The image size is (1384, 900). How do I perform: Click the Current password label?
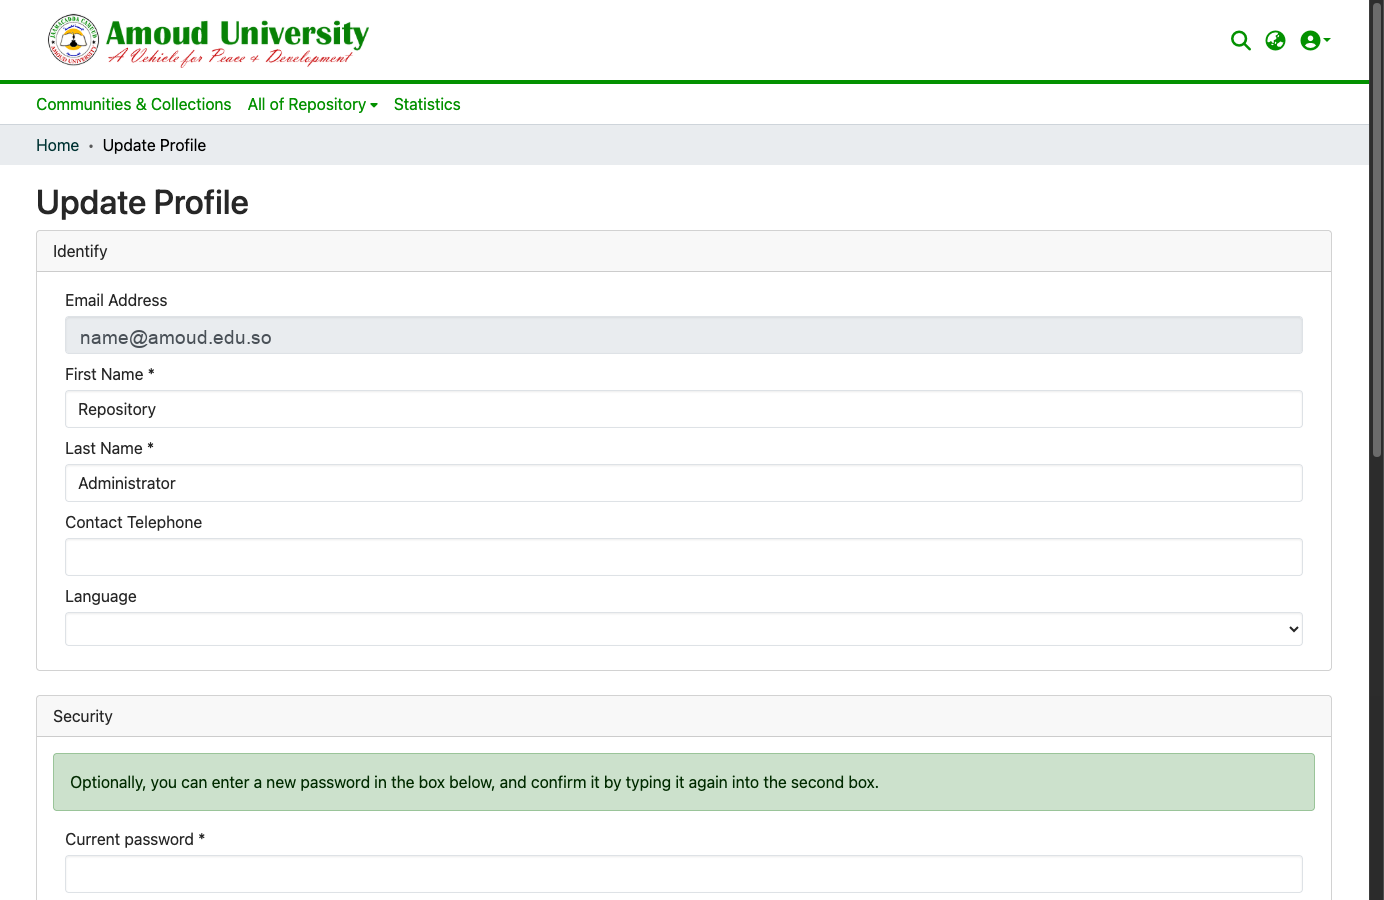(135, 839)
